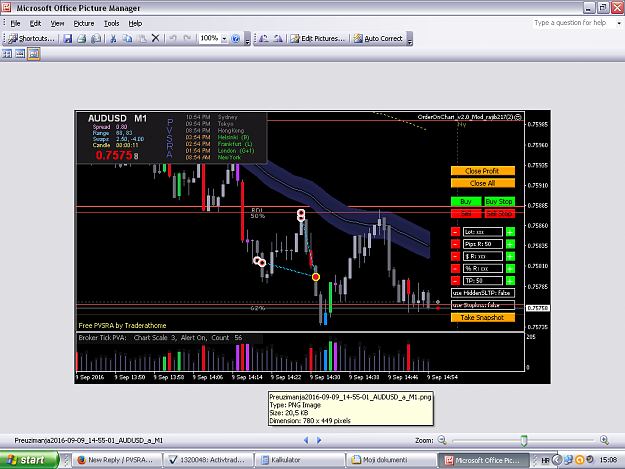Click the red minus beside TP: 50

[x=455, y=281]
